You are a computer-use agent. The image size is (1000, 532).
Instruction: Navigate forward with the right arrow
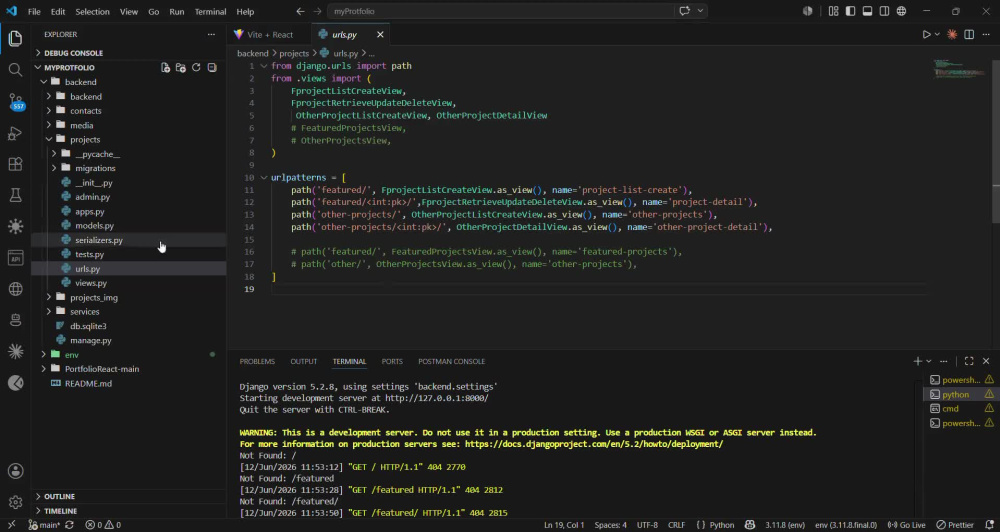click(318, 11)
